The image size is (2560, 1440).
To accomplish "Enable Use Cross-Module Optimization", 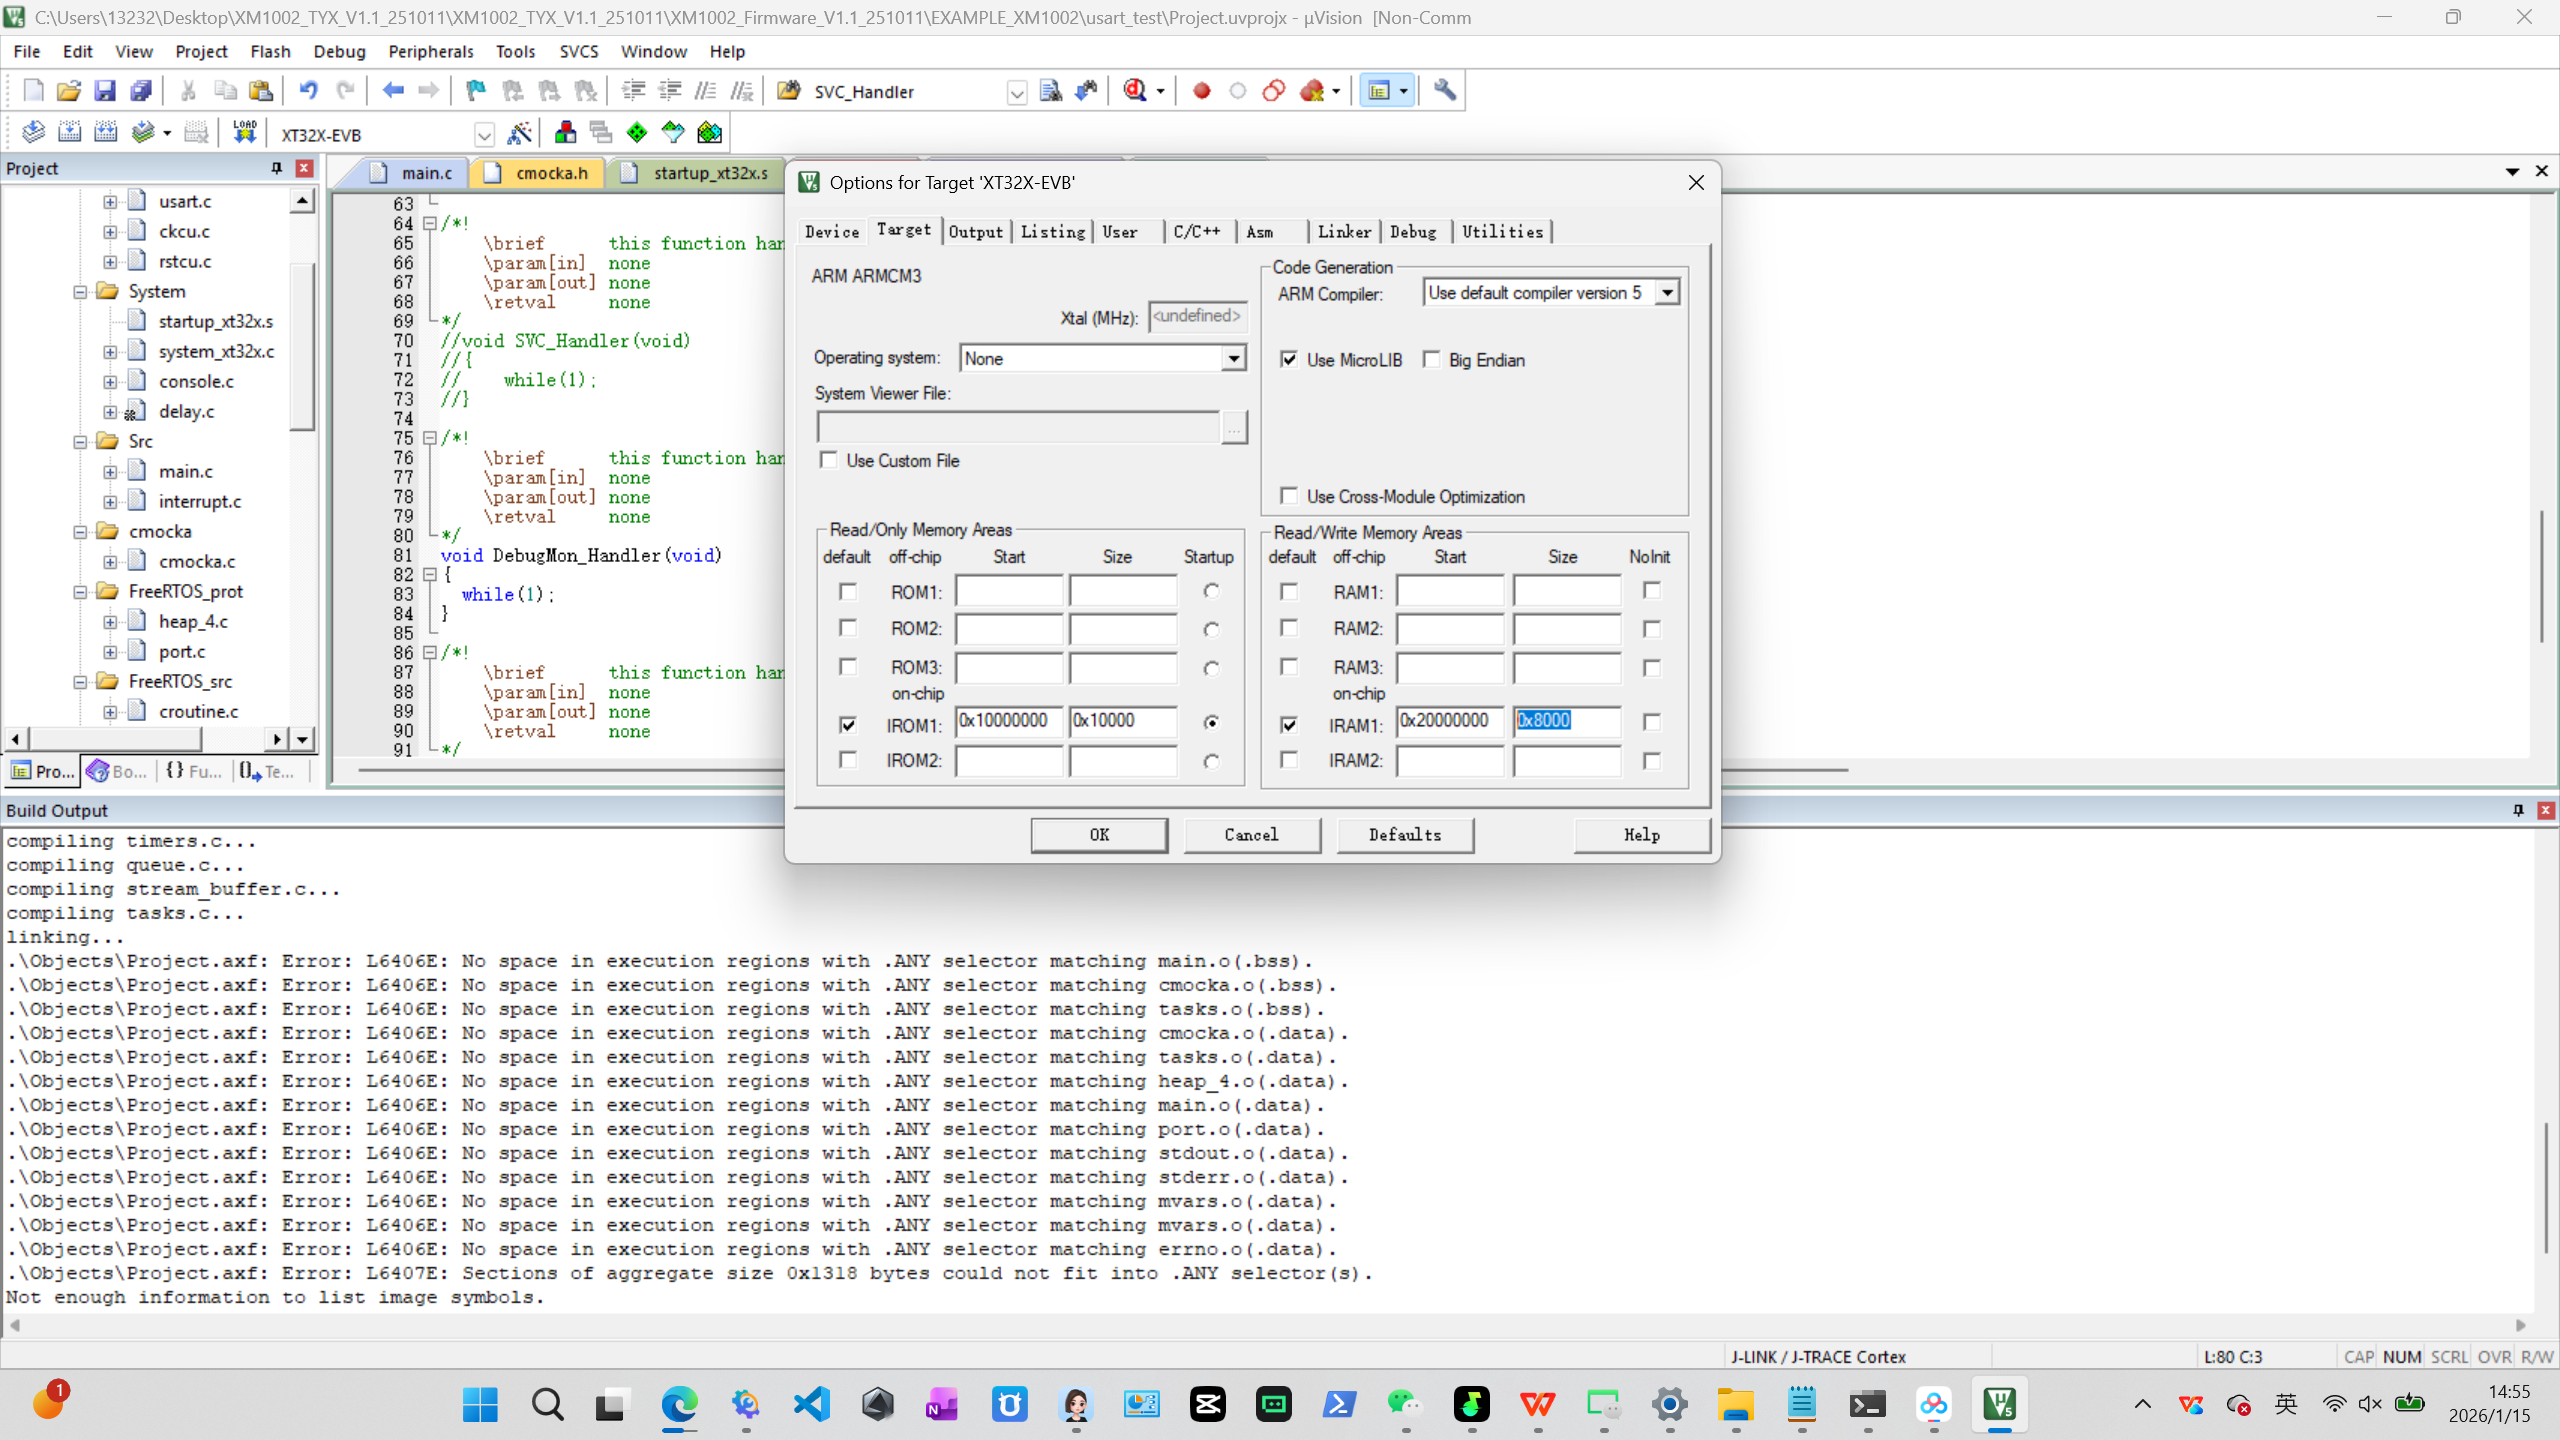I will click(x=1289, y=496).
